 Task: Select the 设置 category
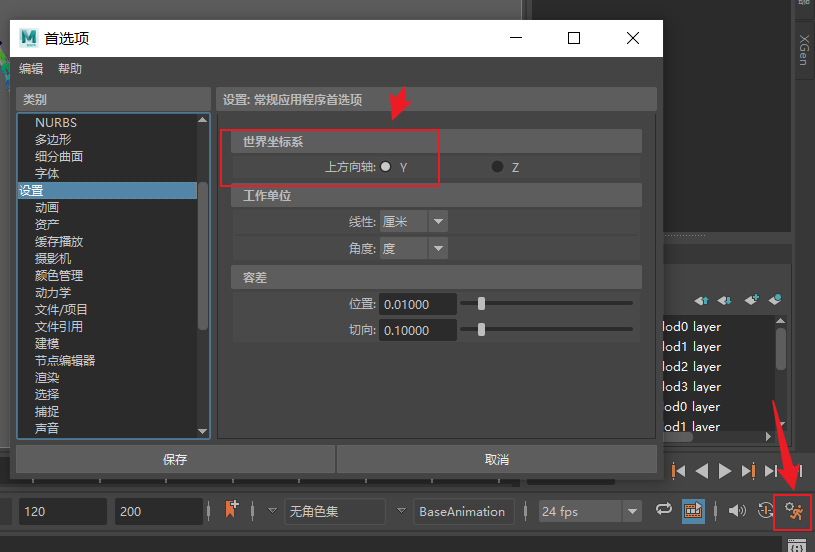point(107,191)
